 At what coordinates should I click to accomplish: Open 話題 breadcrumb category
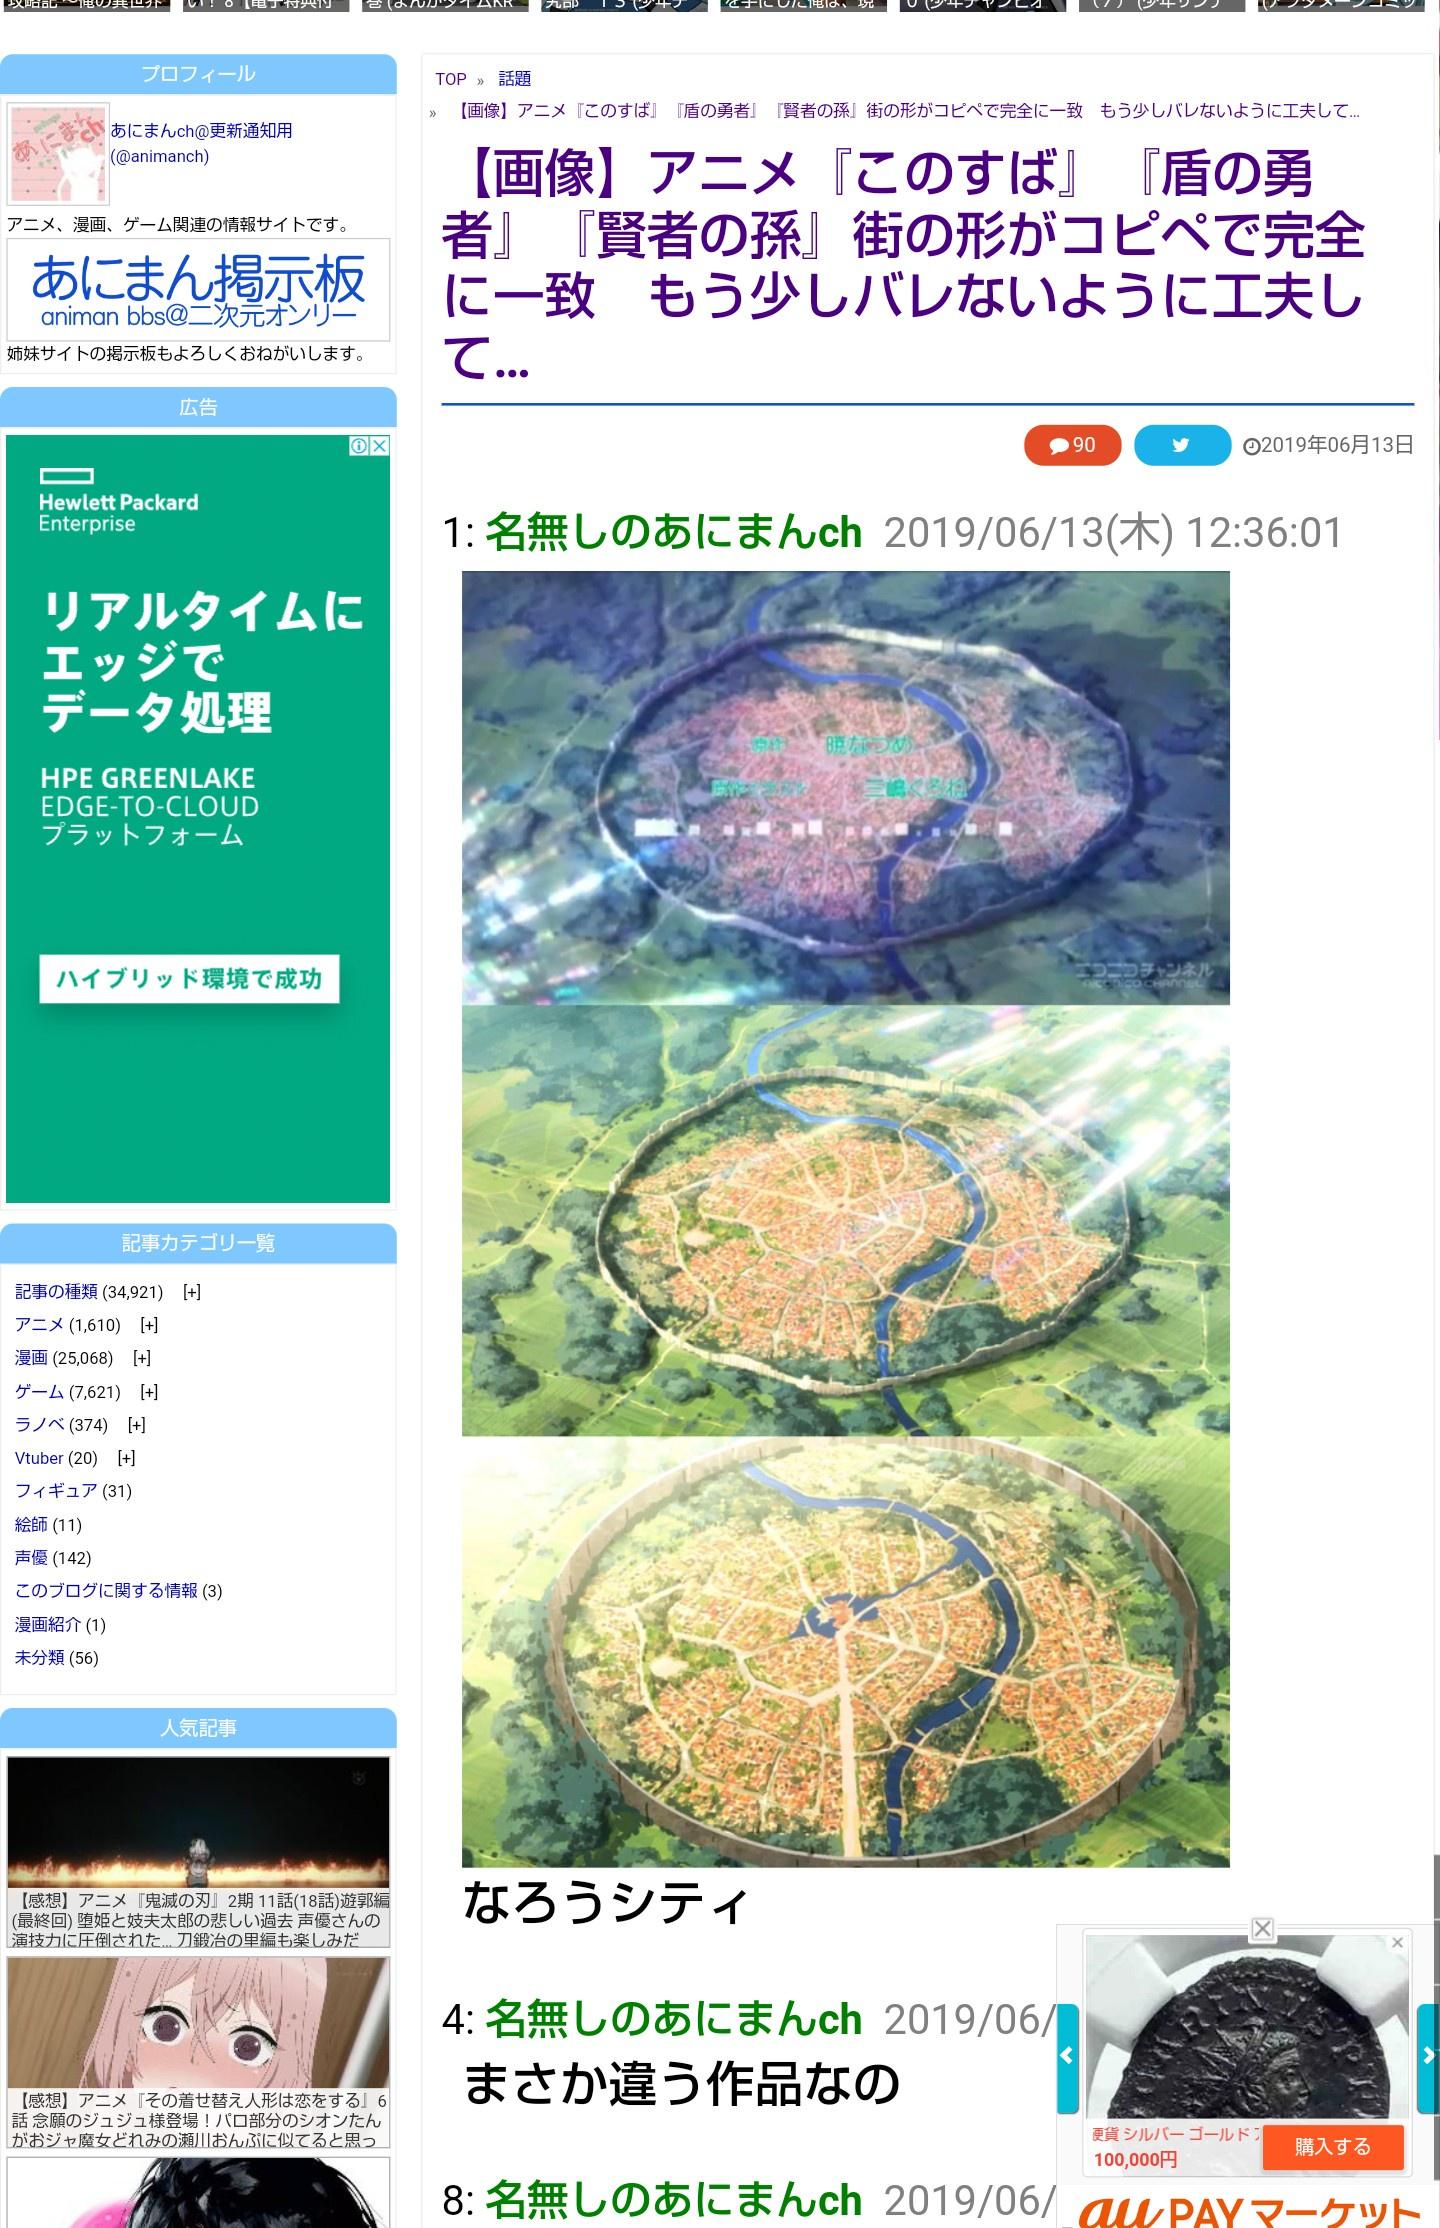click(x=514, y=79)
